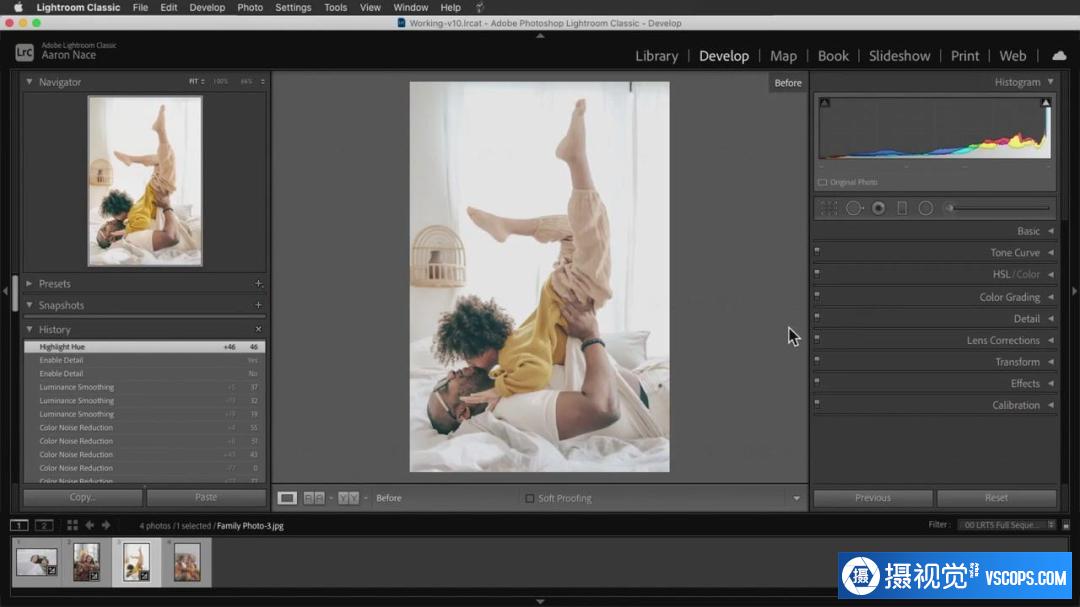The image size is (1080, 607).
Task: Hide the top module picker arrow
Action: pyautogui.click(x=540, y=35)
